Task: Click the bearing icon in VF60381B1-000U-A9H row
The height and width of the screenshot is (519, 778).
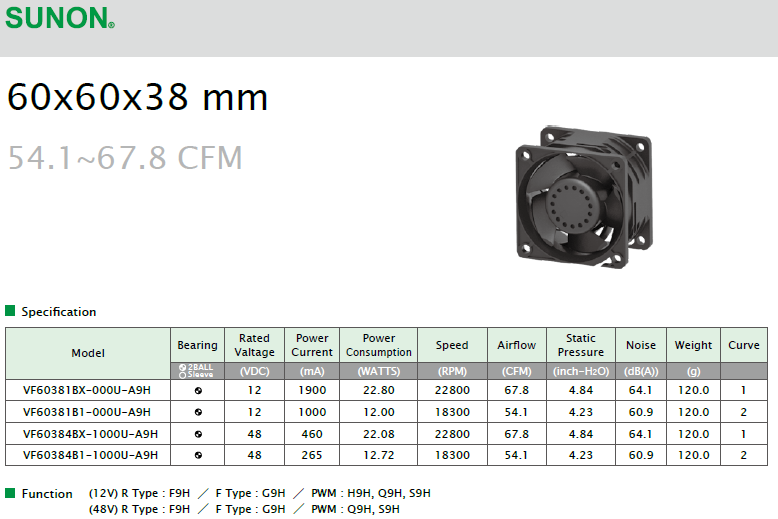Action: tap(198, 412)
